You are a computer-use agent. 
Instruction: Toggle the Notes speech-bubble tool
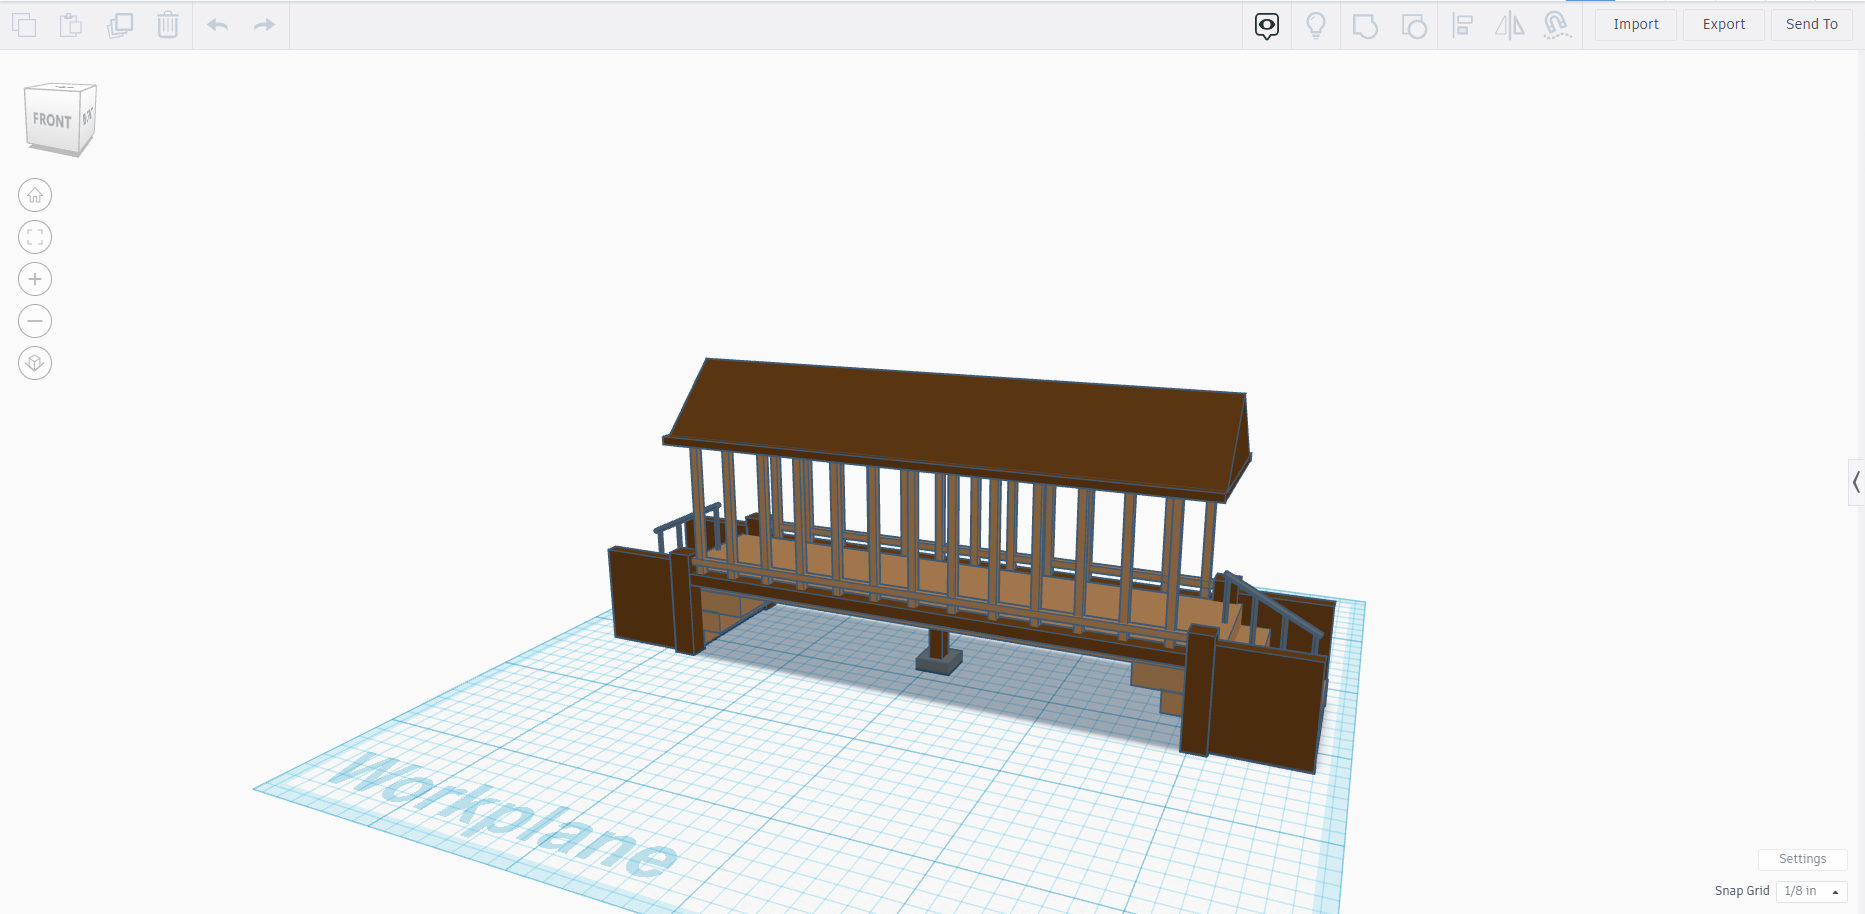pyautogui.click(x=1267, y=25)
